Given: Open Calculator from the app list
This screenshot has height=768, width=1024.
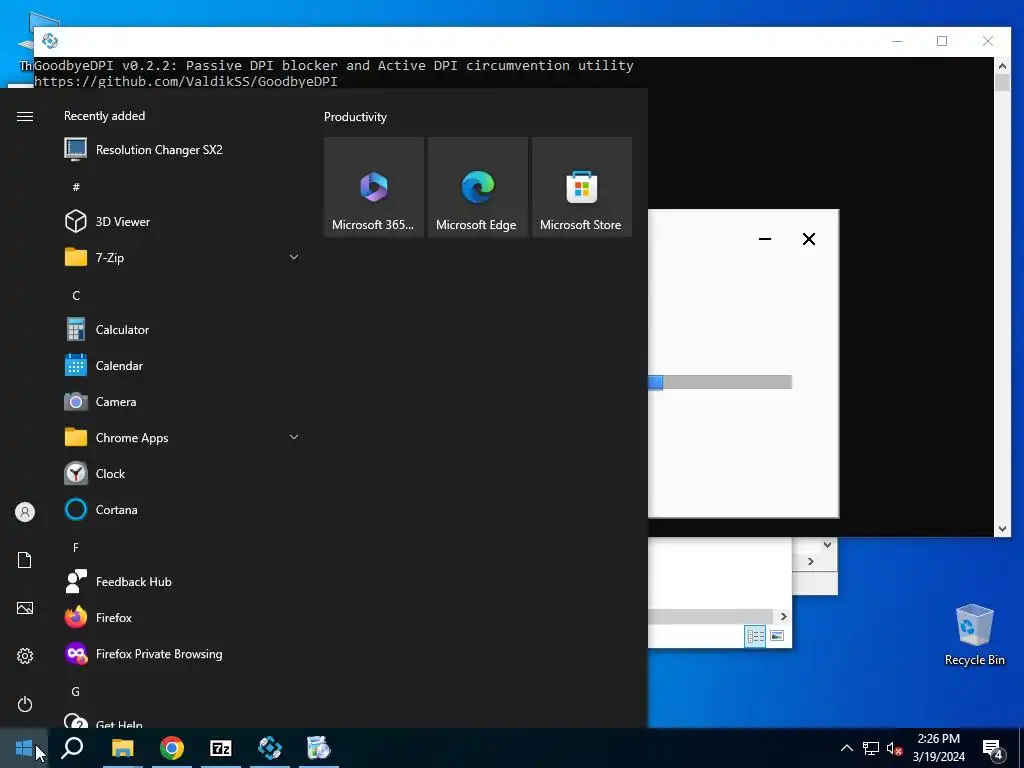Looking at the screenshot, I should pyautogui.click(x=182, y=330).
